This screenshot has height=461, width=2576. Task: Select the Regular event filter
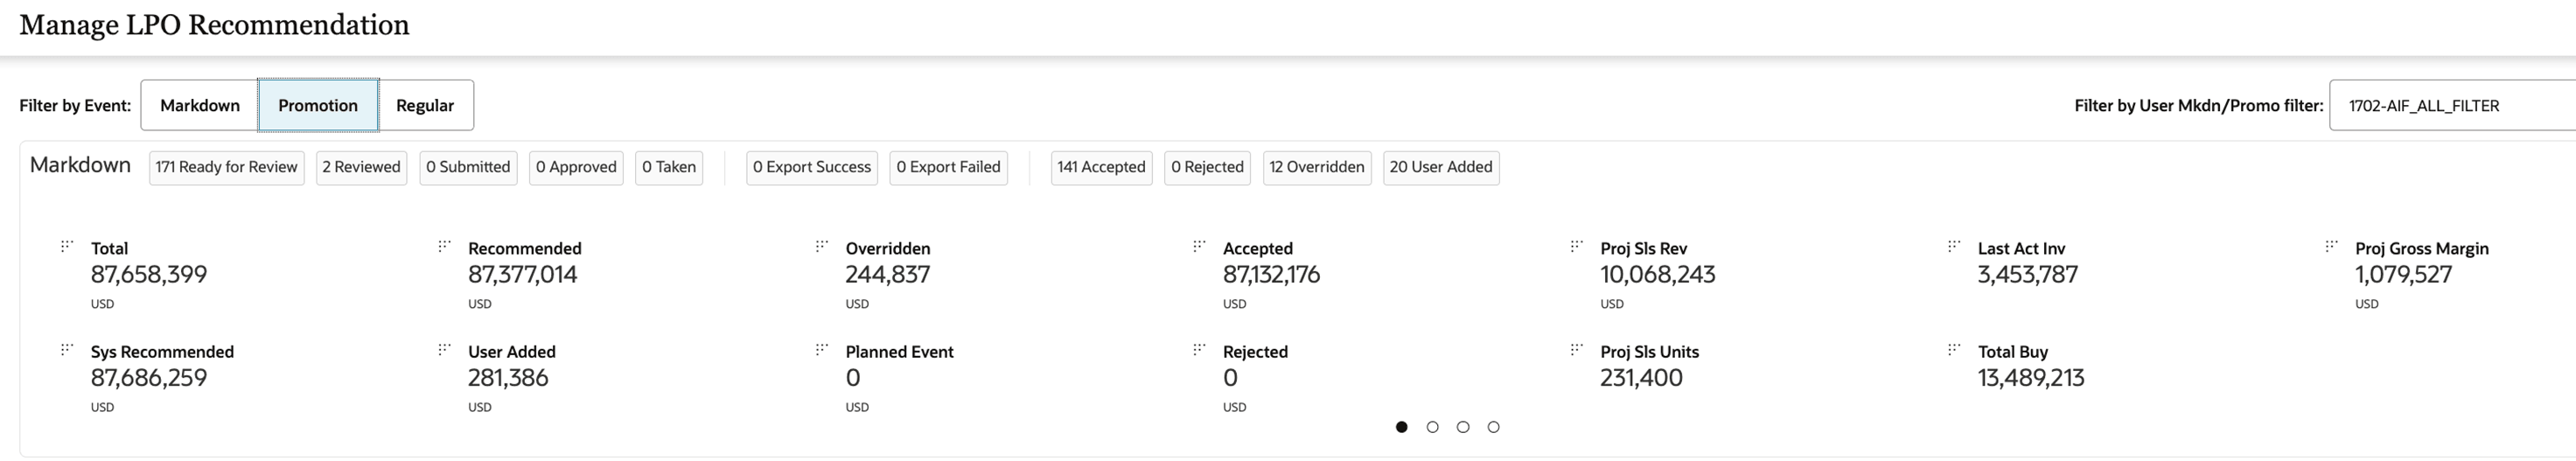425,105
